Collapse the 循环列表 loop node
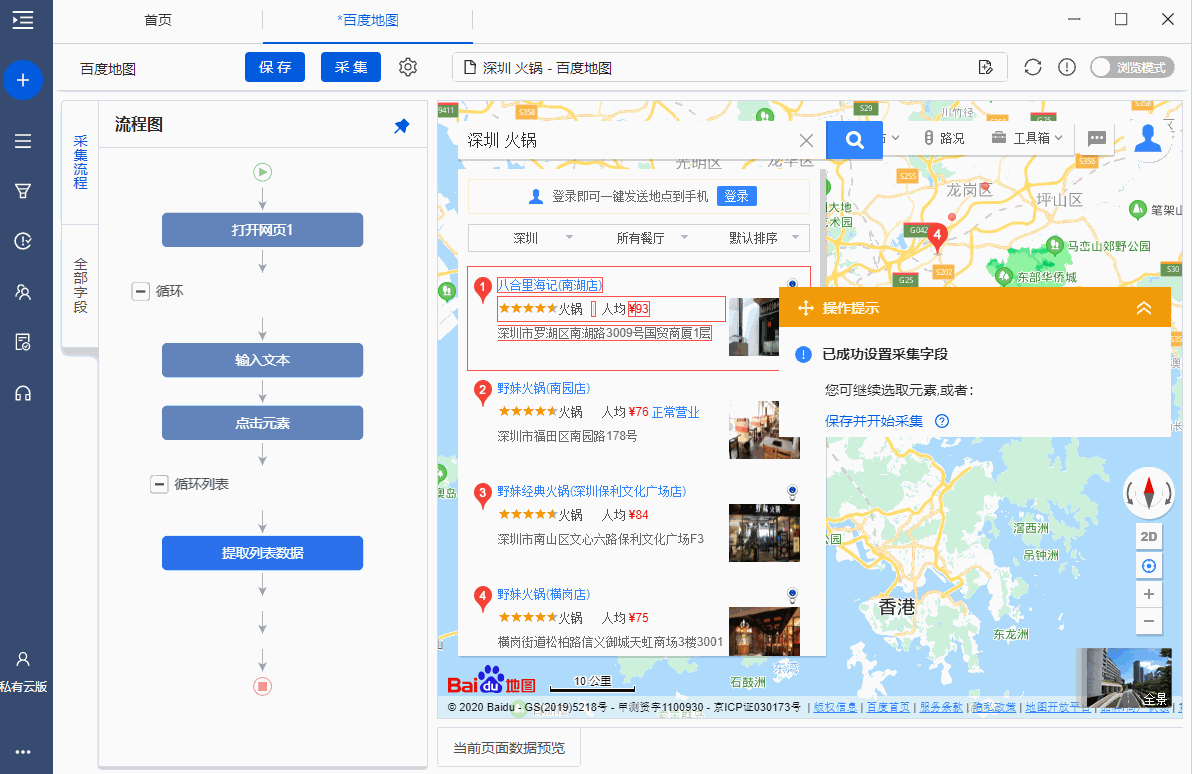 [159, 484]
